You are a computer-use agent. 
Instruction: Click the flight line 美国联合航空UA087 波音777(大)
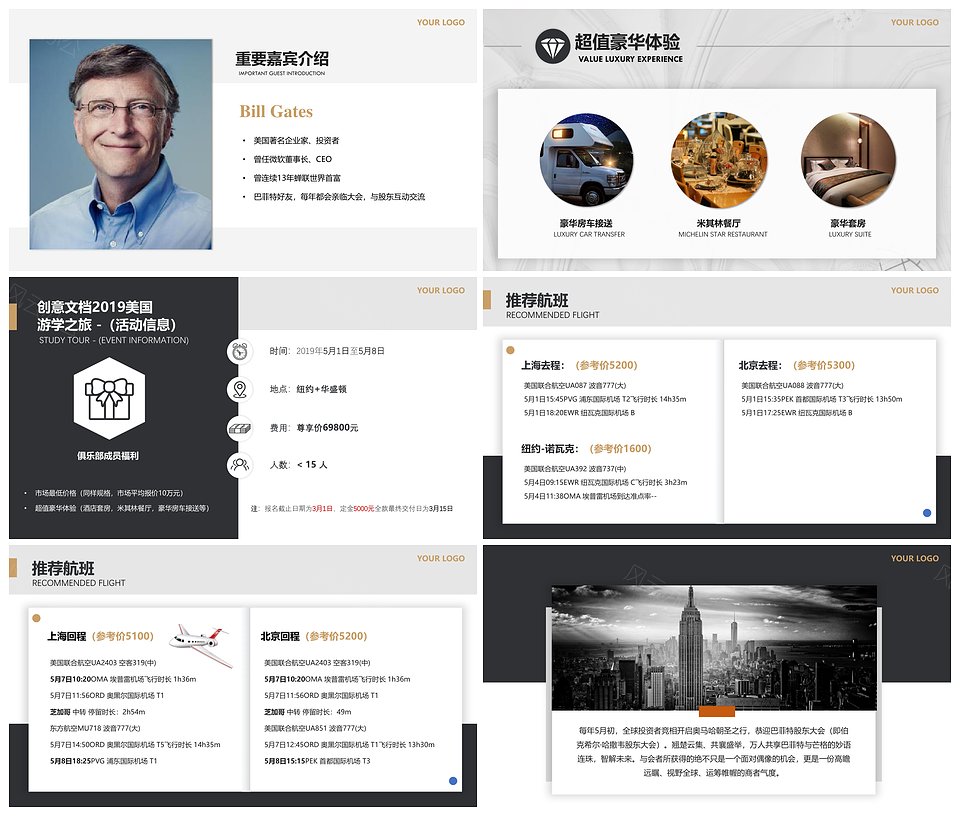click(575, 386)
